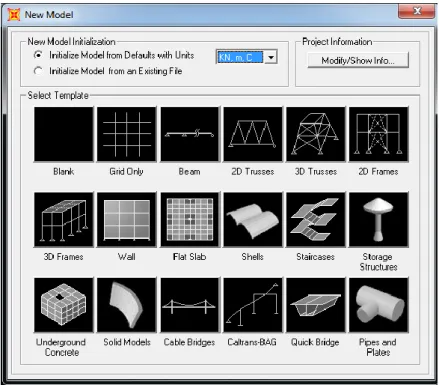Choose the Grid Only template
The width and height of the screenshot is (439, 385).
pos(127,134)
